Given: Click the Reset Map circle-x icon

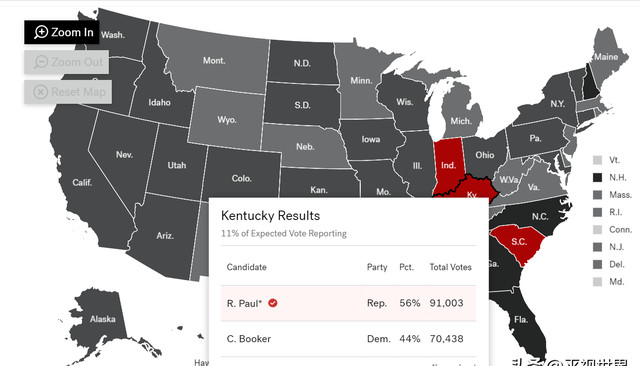Looking at the screenshot, I should [40, 92].
